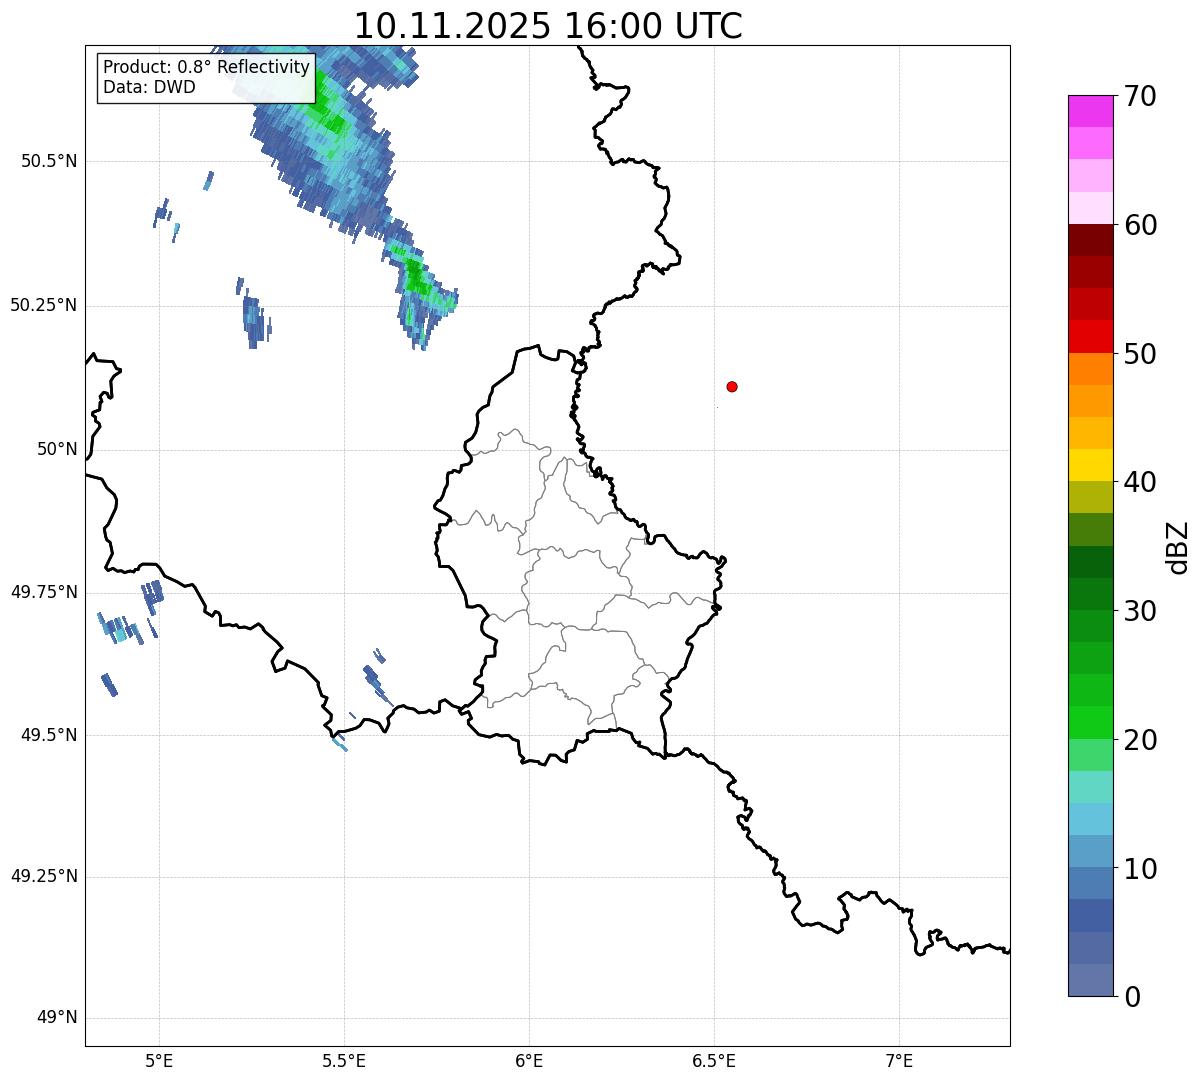Click the red station marker dot
This screenshot has height=1081, width=1202.
(732, 386)
